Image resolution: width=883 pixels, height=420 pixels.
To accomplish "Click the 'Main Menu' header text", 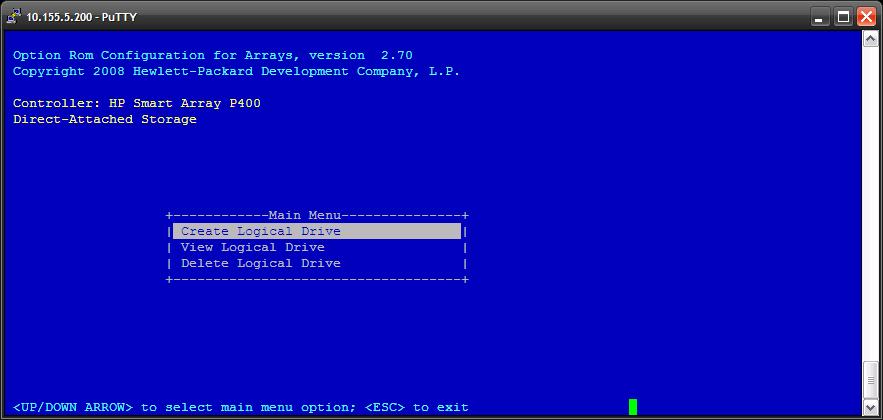I will [305, 215].
